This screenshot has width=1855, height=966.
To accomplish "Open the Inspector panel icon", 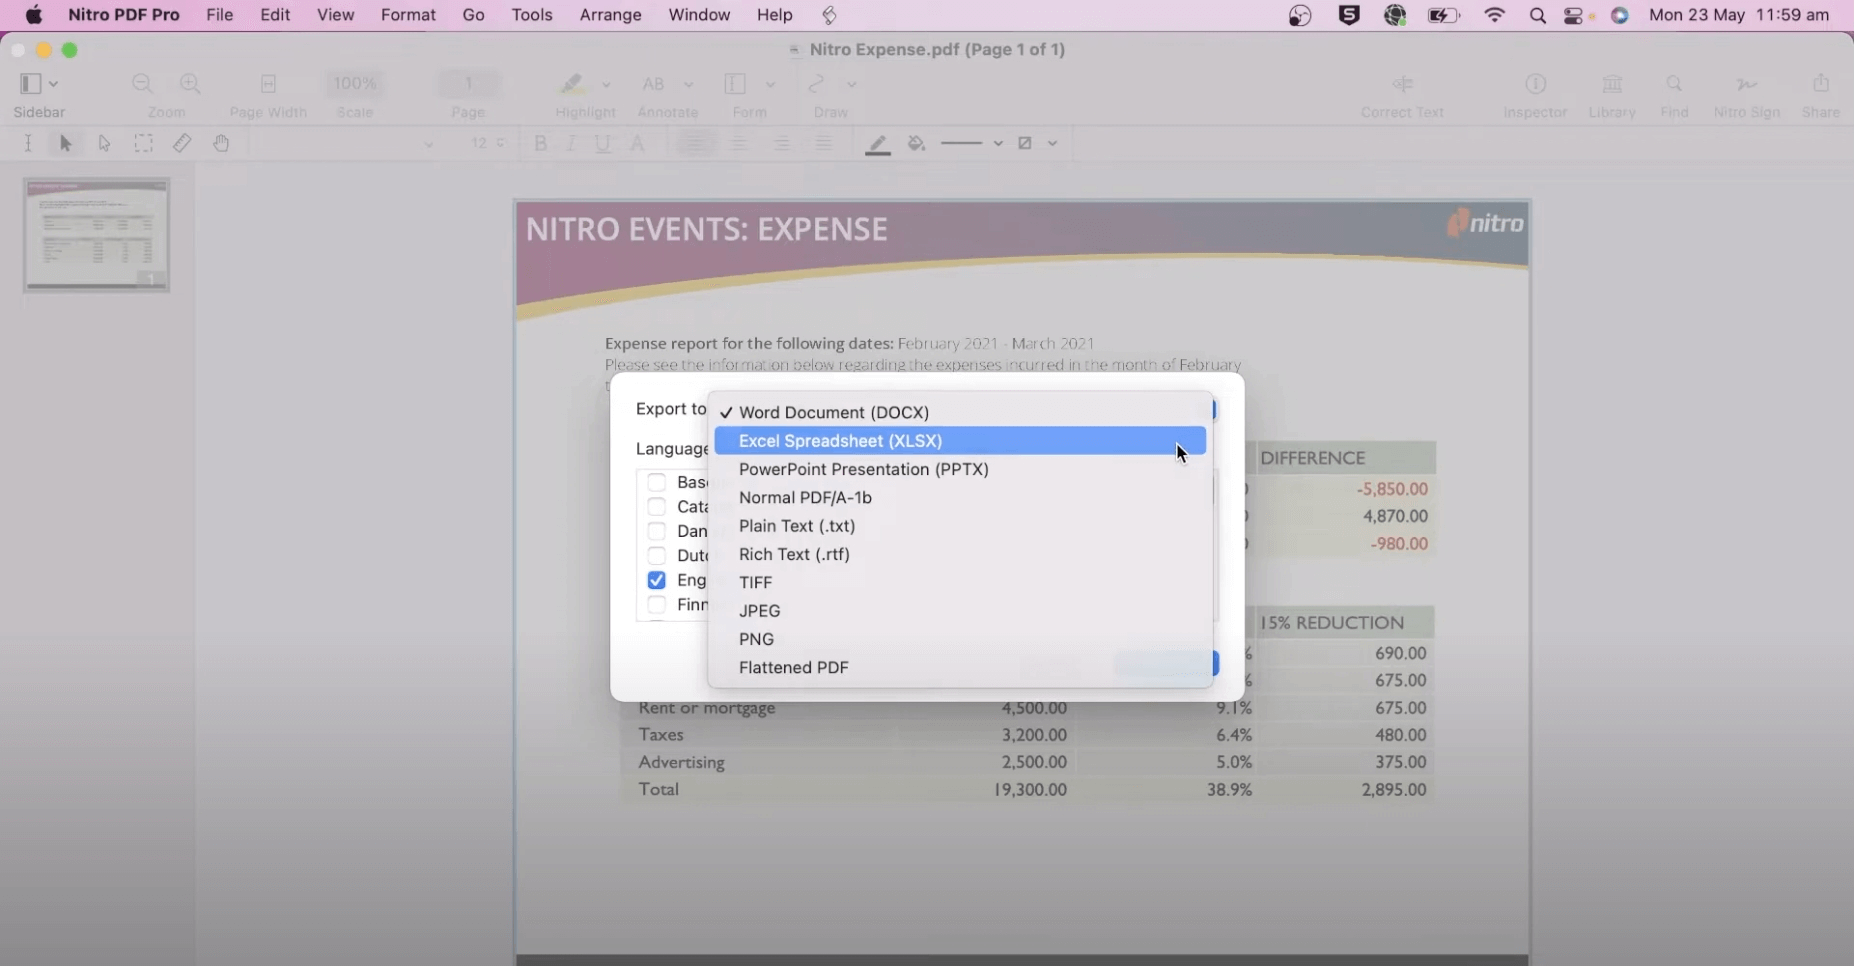I will click(x=1535, y=85).
